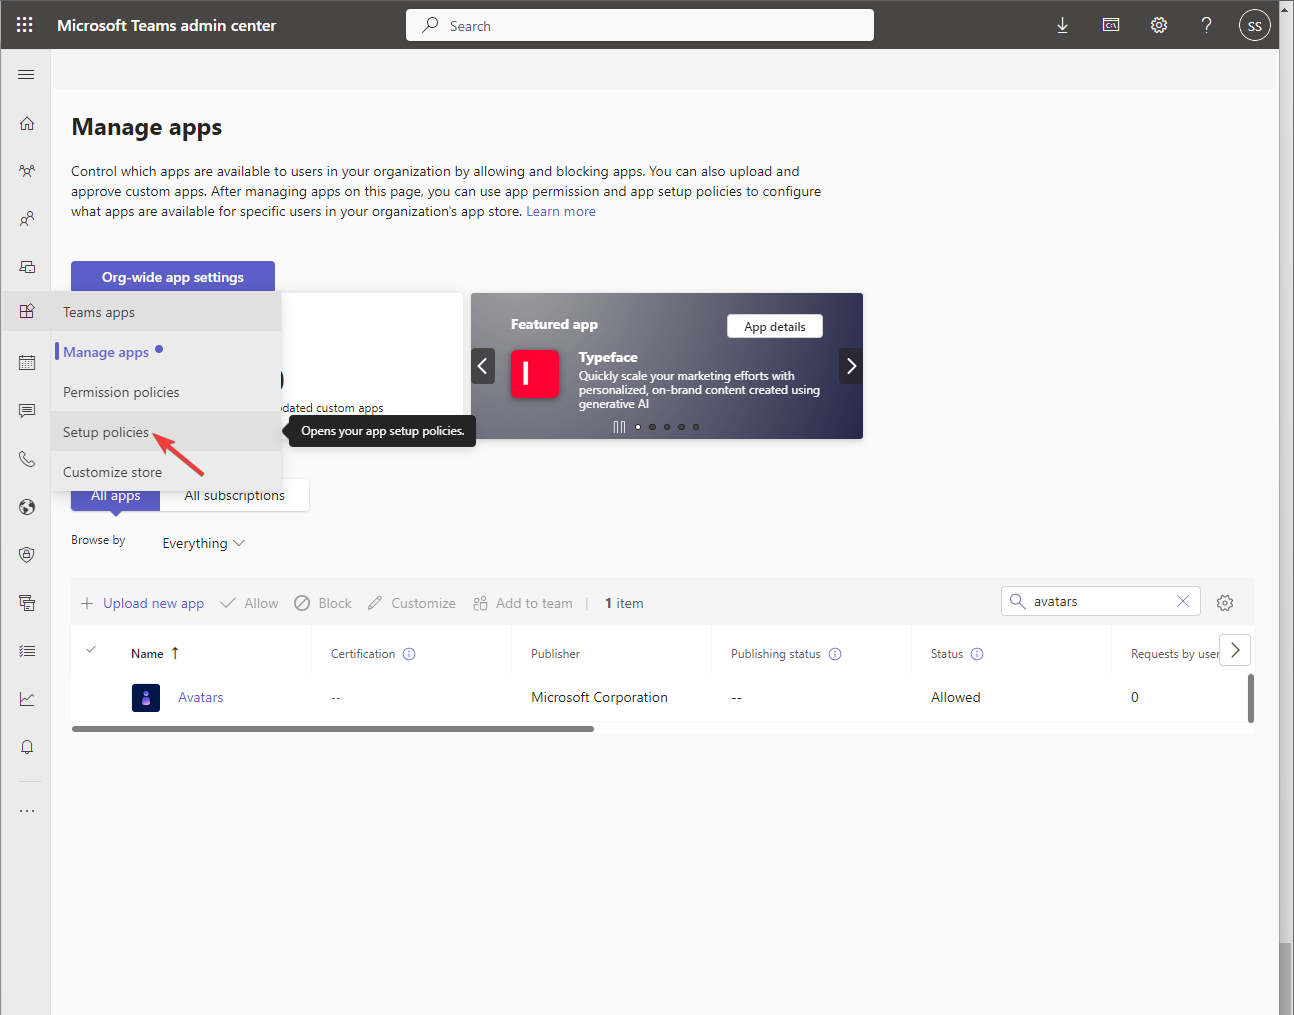Open table column settings gear
The image size is (1294, 1015).
(x=1225, y=603)
